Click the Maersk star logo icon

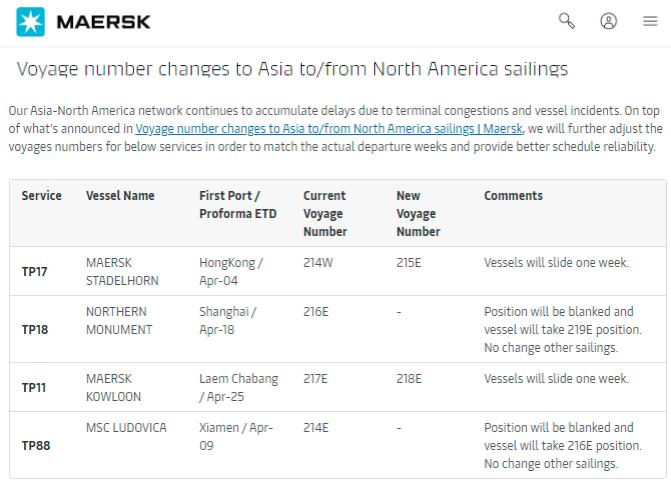(x=31, y=21)
